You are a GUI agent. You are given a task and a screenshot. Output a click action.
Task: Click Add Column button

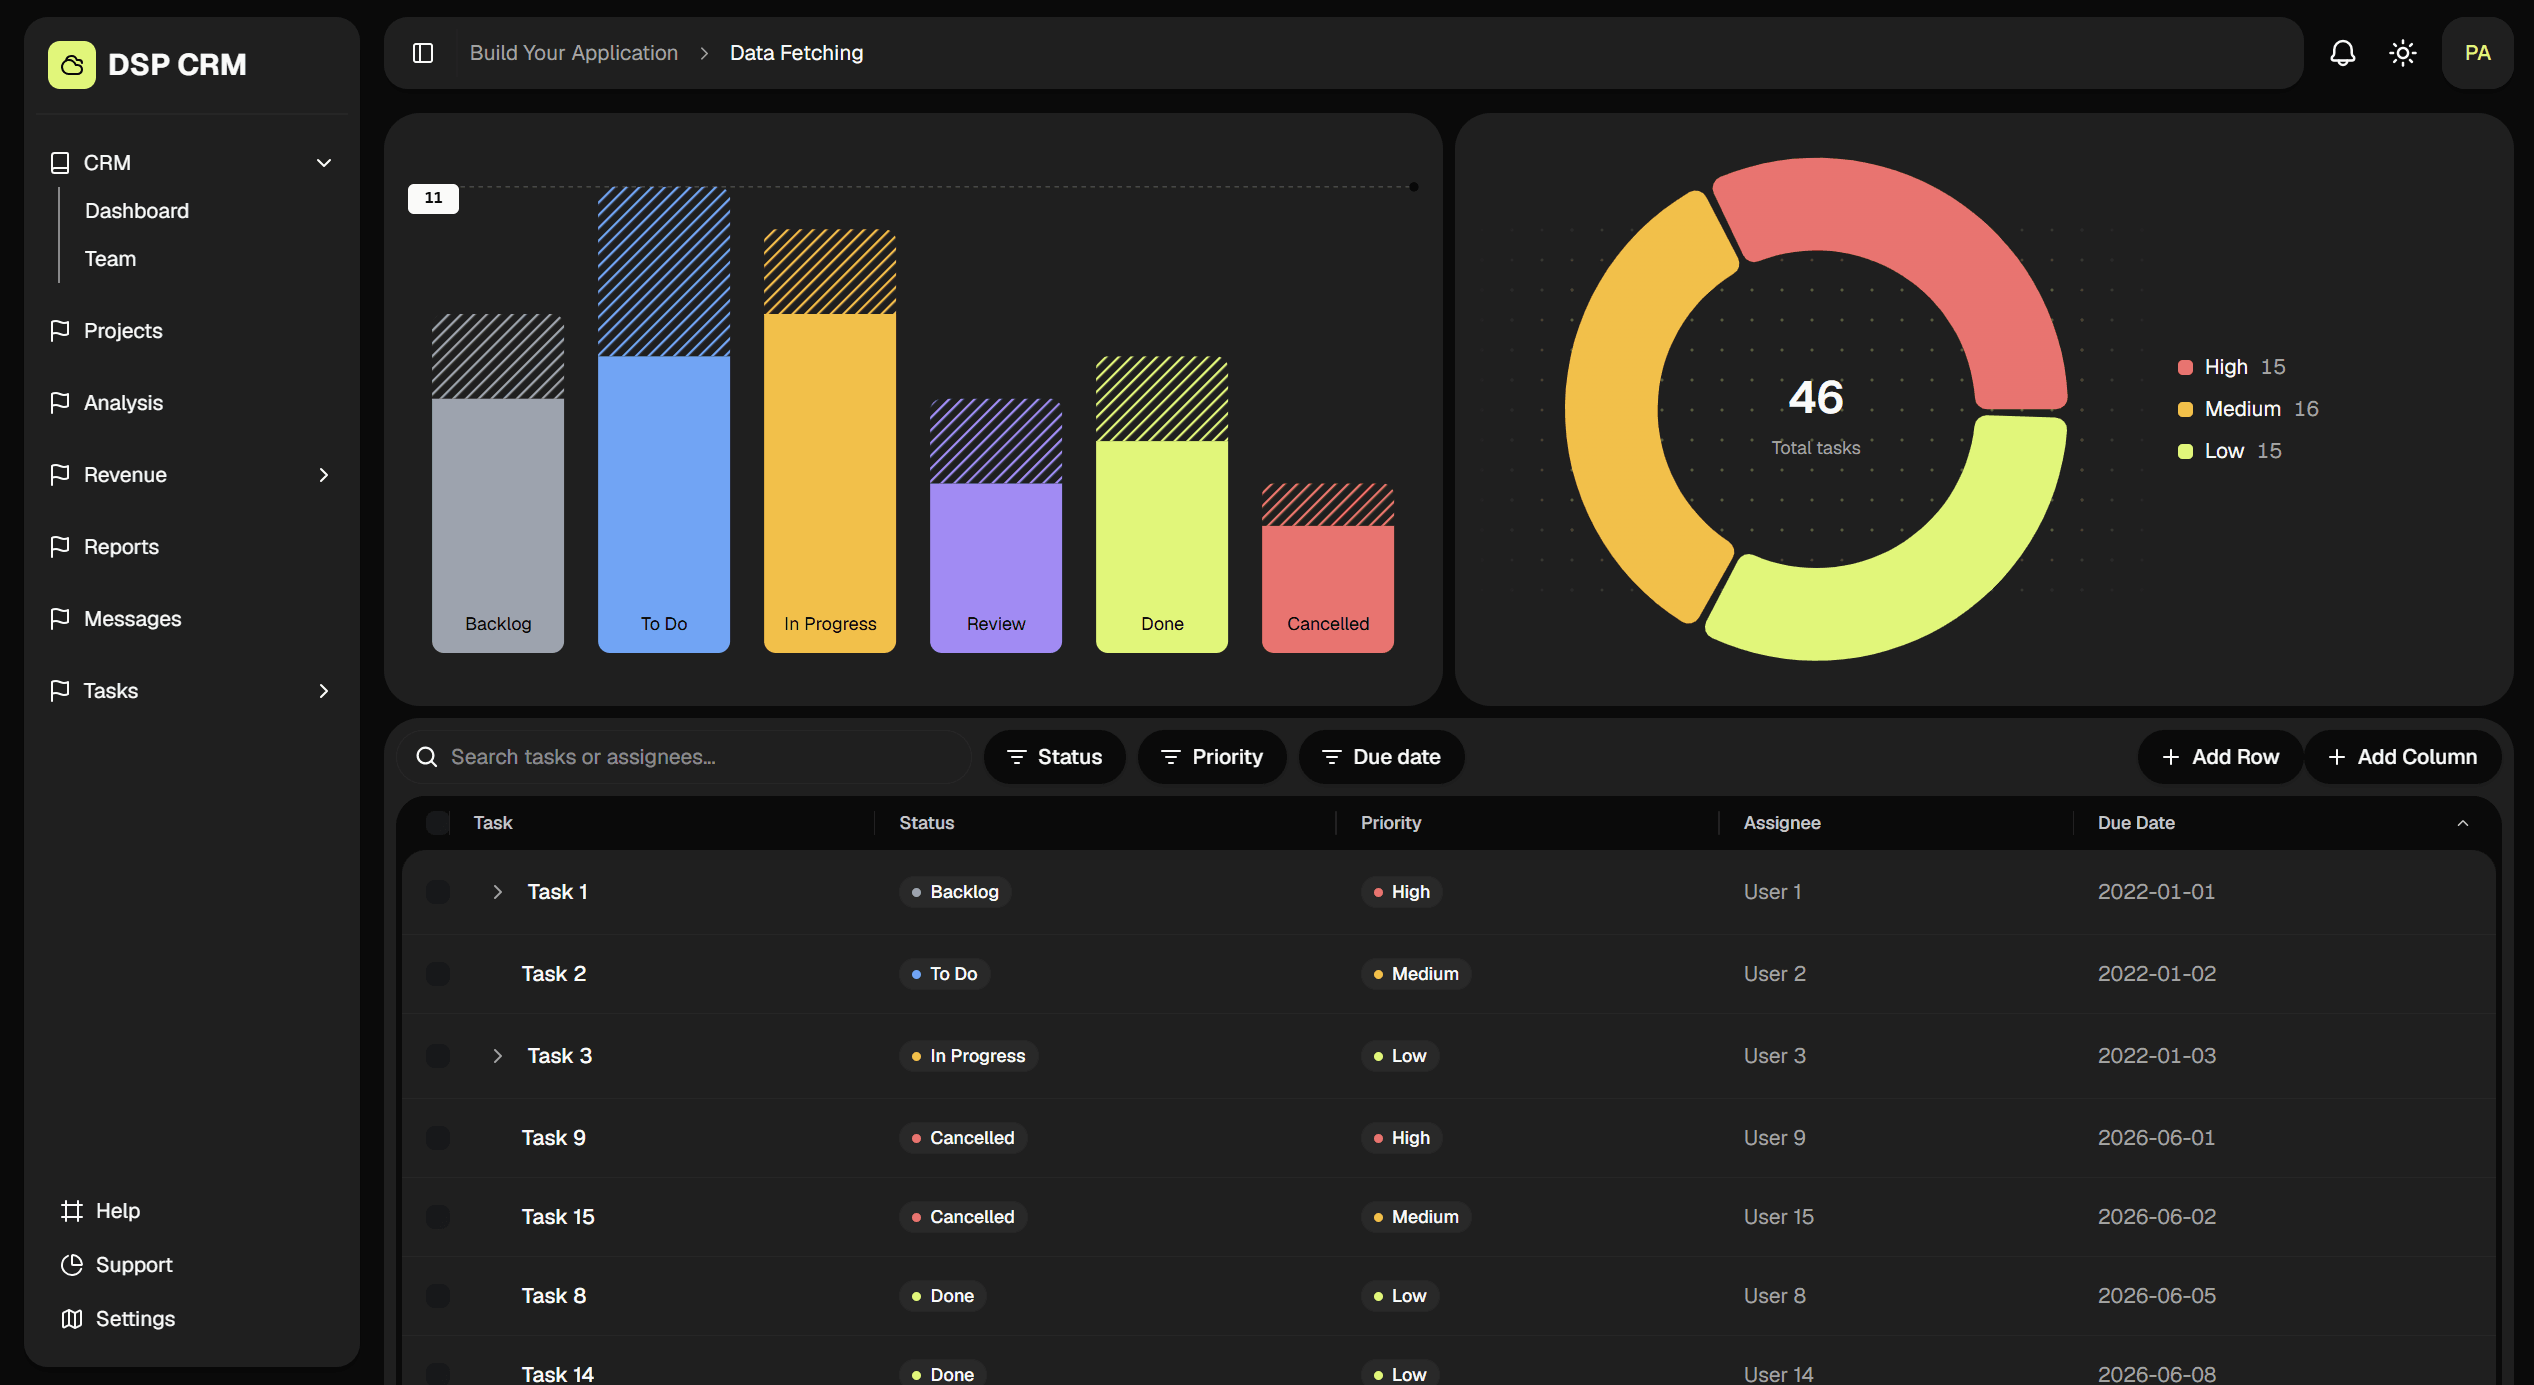pyautogui.click(x=2403, y=757)
